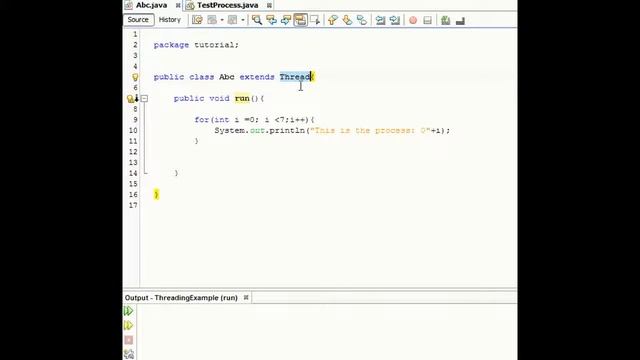The width and height of the screenshot is (640, 360).
Task: Open the Forward history dropdown arrow
Action: point(243,20)
